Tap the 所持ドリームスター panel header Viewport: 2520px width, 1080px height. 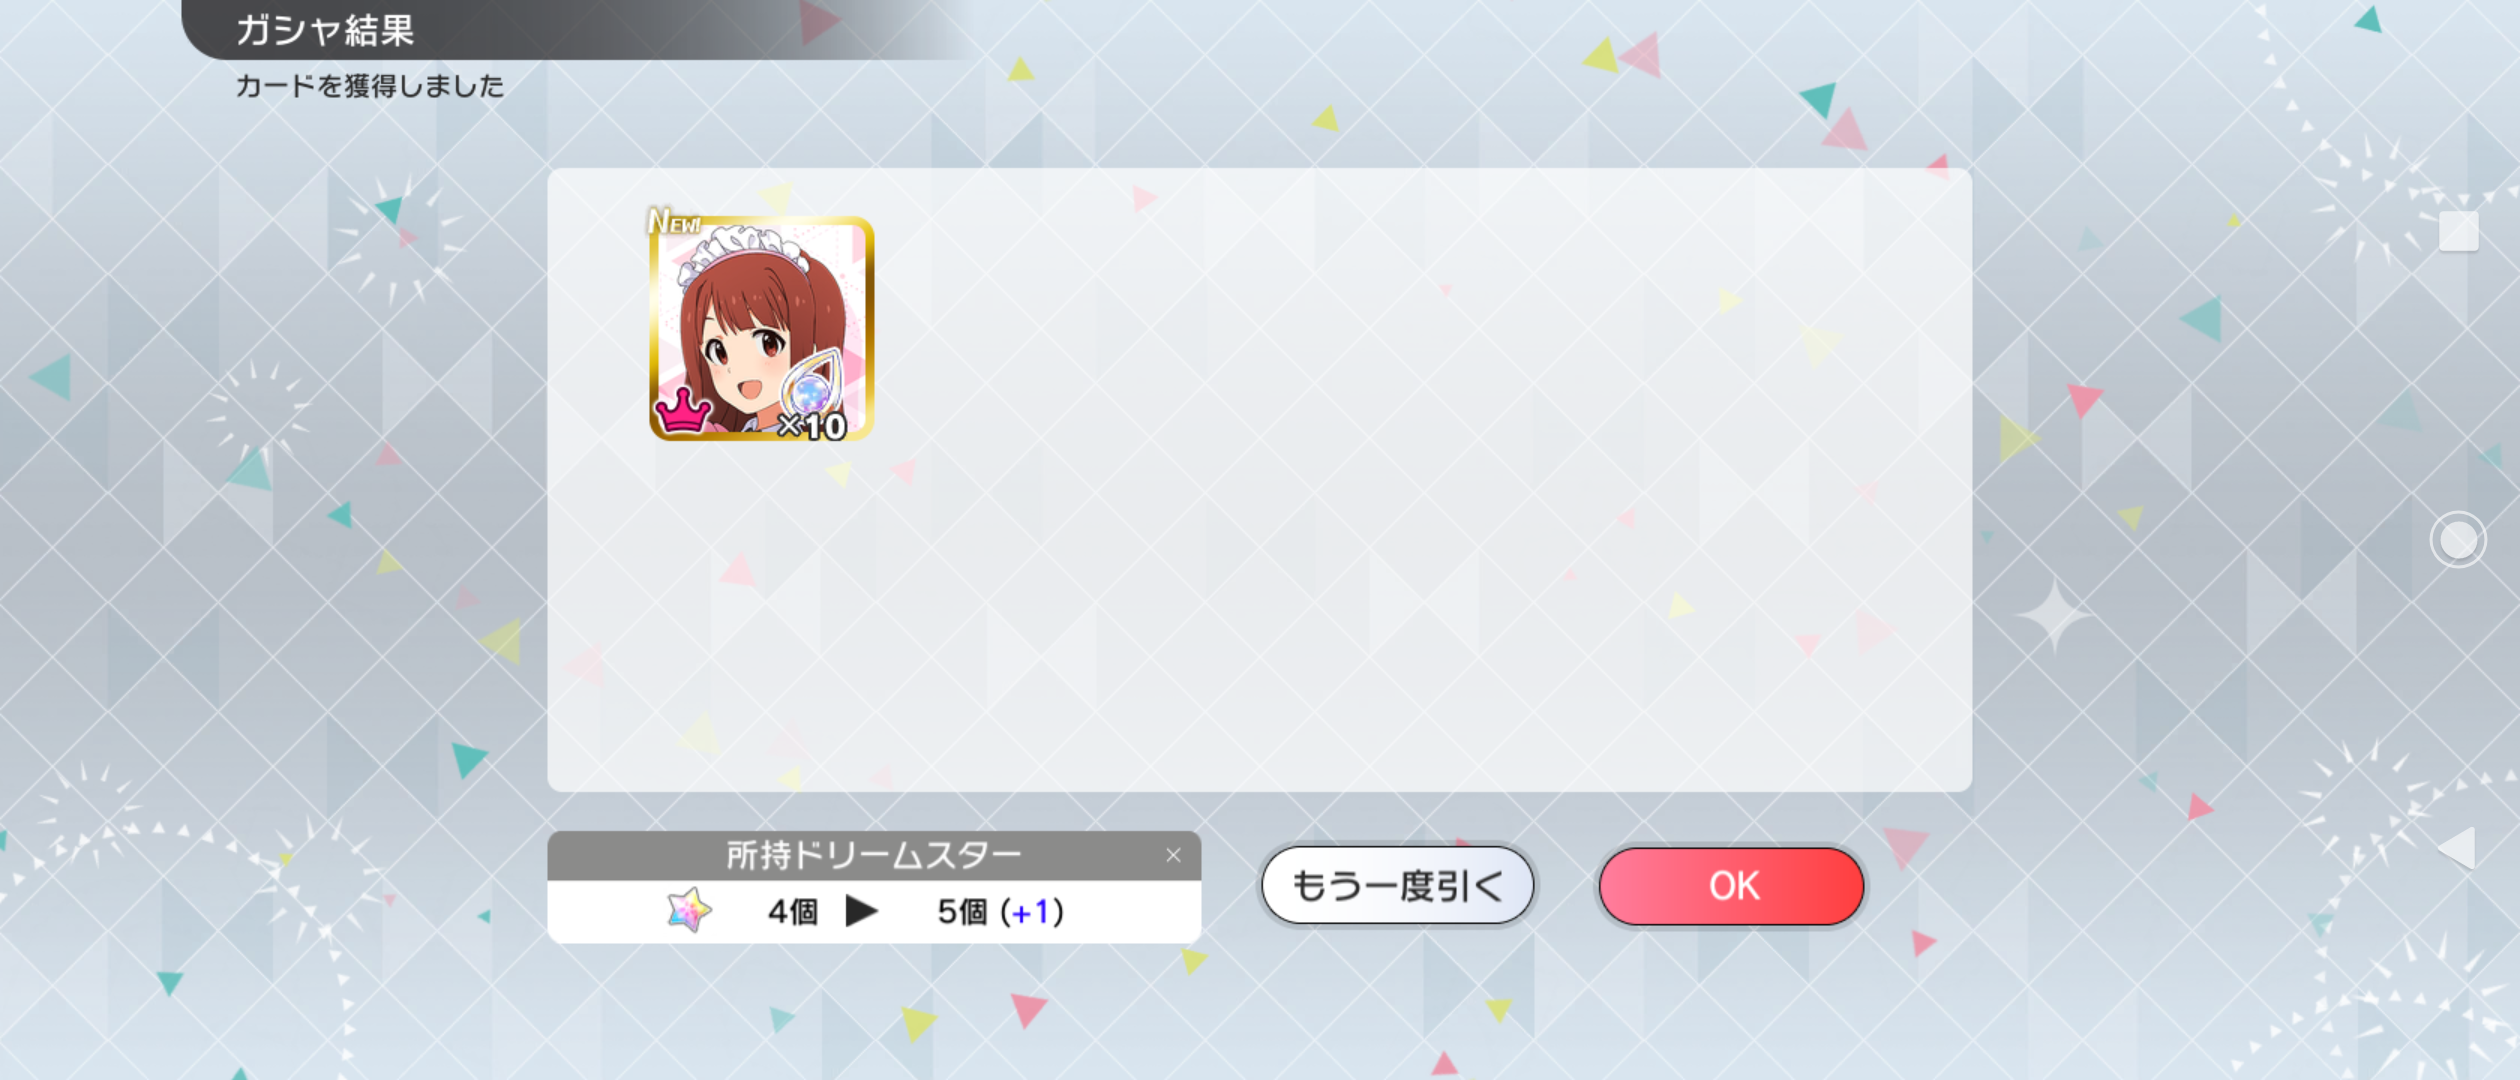pyautogui.click(x=873, y=855)
